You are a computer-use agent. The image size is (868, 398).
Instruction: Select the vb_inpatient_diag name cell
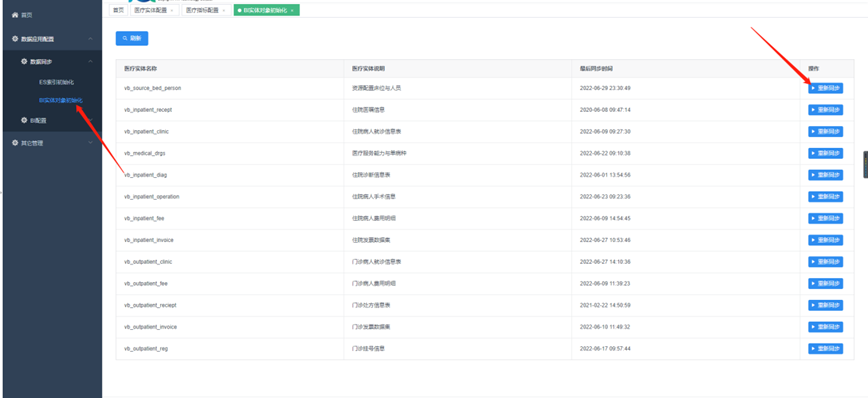(x=230, y=175)
